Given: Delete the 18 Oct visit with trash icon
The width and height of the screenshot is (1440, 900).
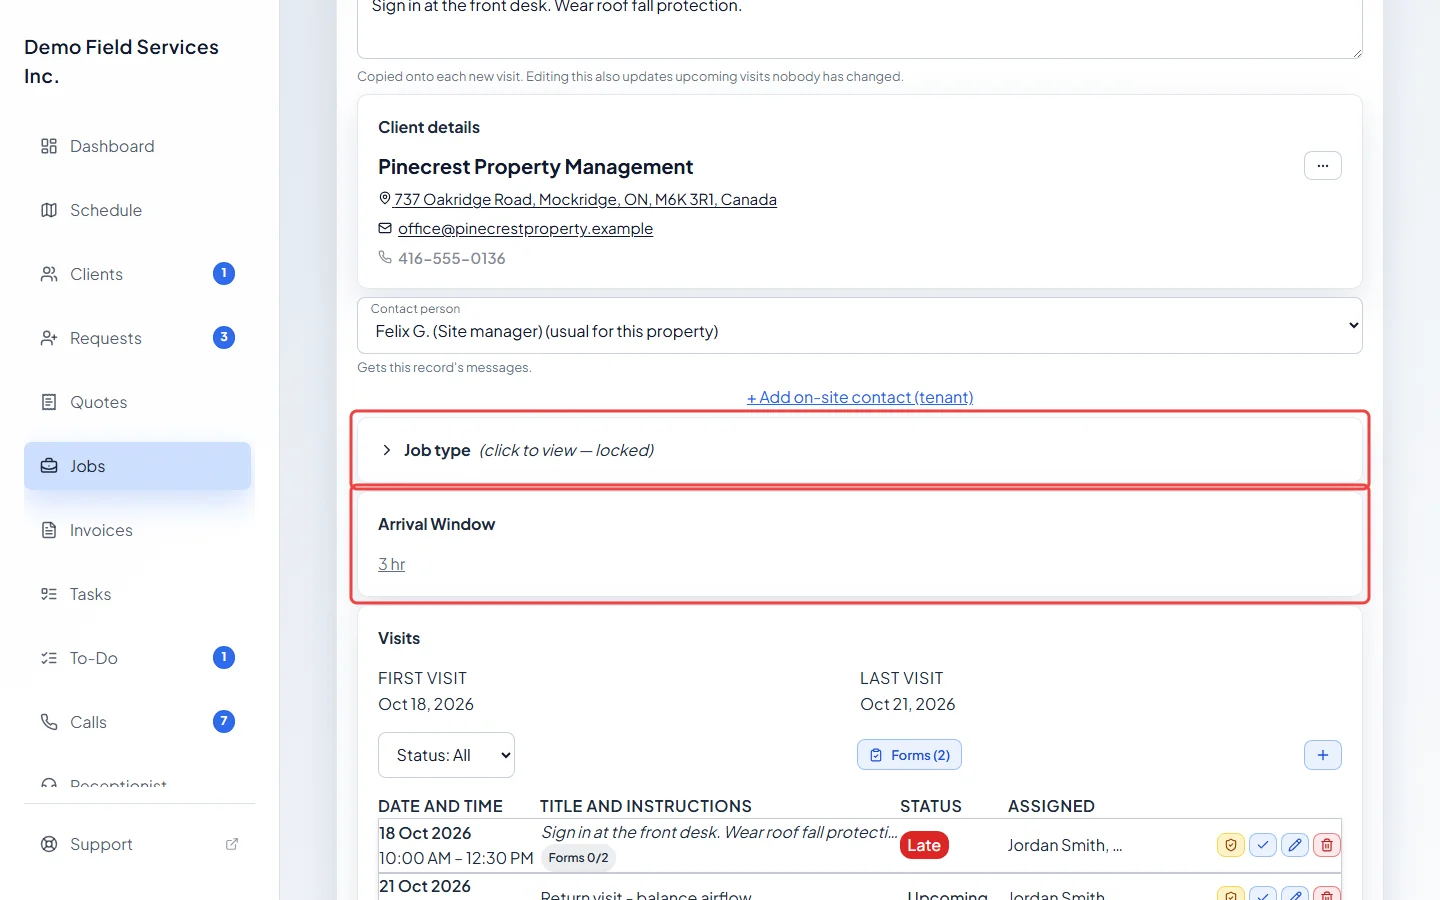Looking at the screenshot, I should pos(1327,845).
